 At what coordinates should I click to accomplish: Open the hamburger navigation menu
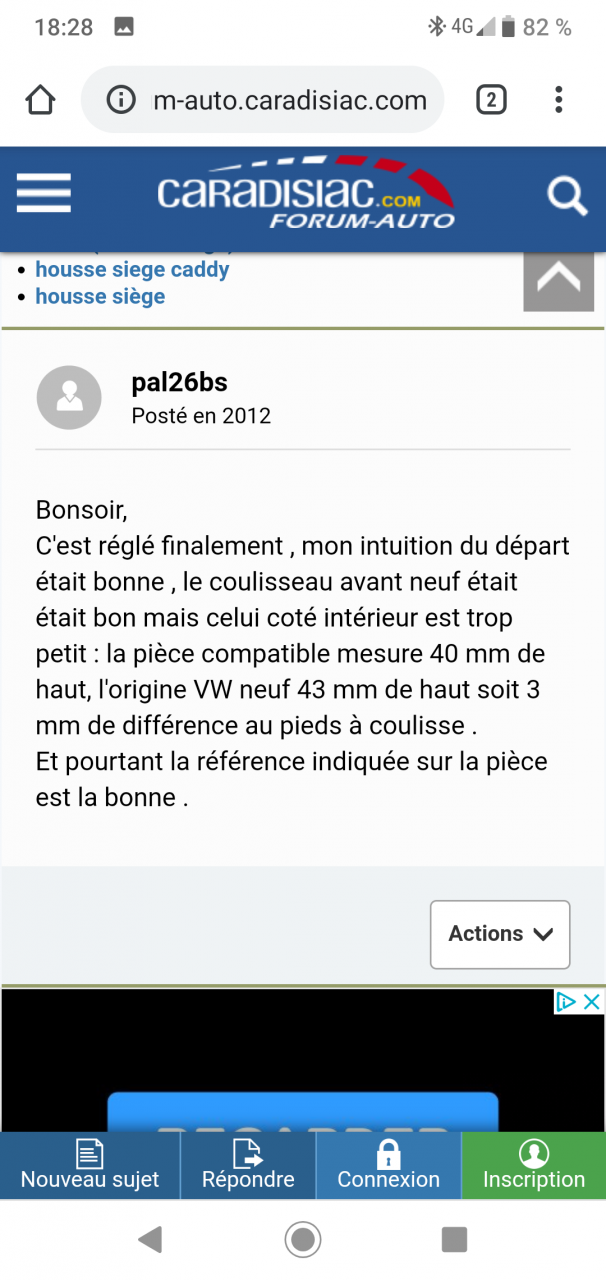(x=44, y=193)
